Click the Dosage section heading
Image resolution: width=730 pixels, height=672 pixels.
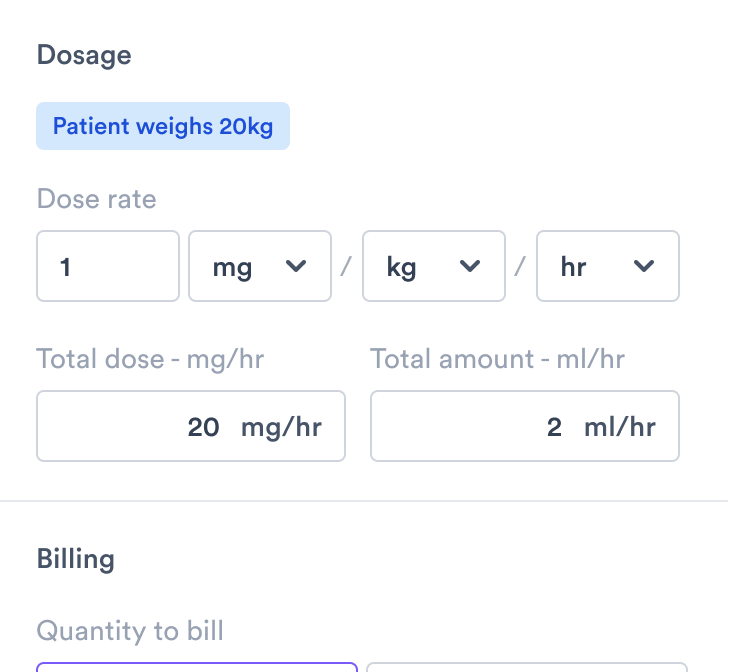[x=84, y=54]
